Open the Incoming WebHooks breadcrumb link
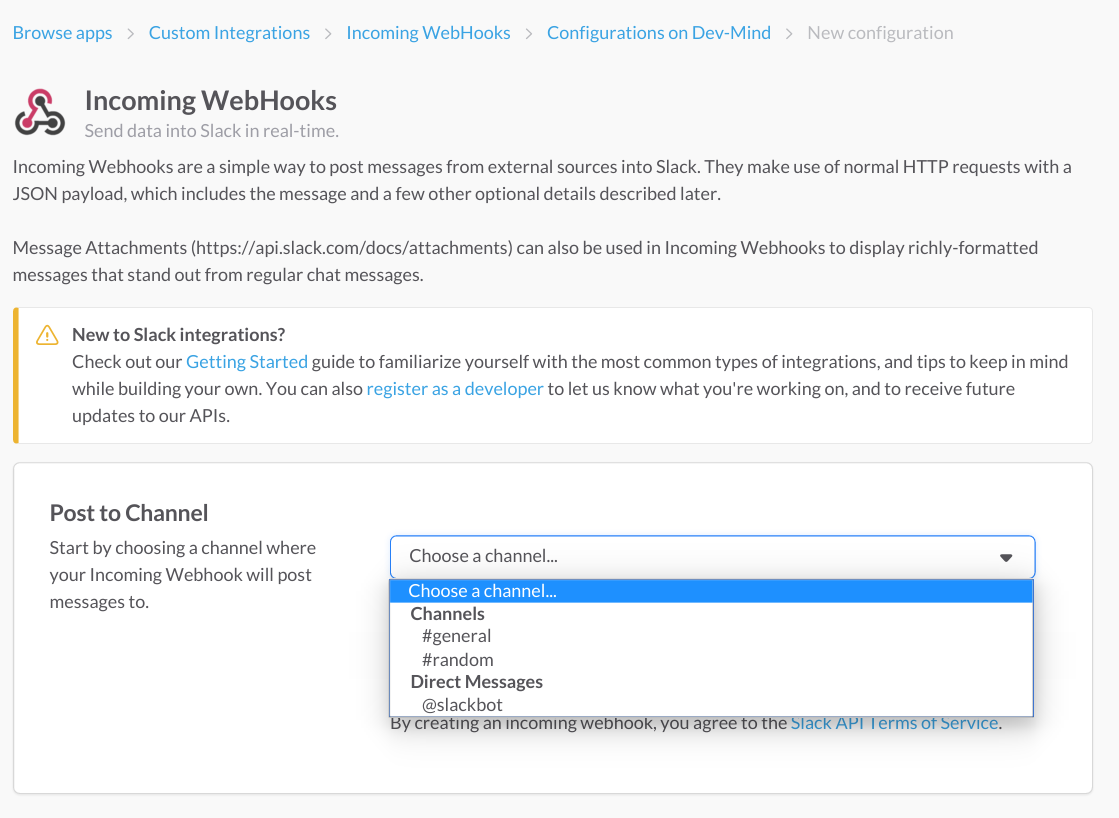Image resolution: width=1119 pixels, height=818 pixels. [x=428, y=33]
